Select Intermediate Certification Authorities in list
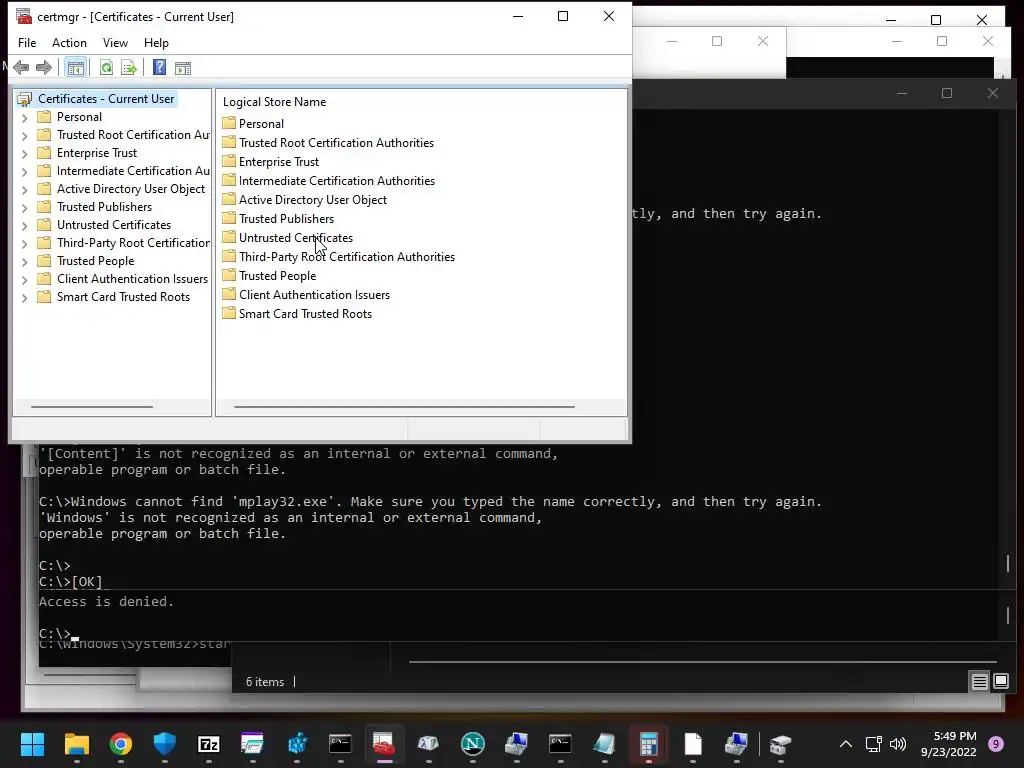Image resolution: width=1024 pixels, height=768 pixels. point(336,180)
